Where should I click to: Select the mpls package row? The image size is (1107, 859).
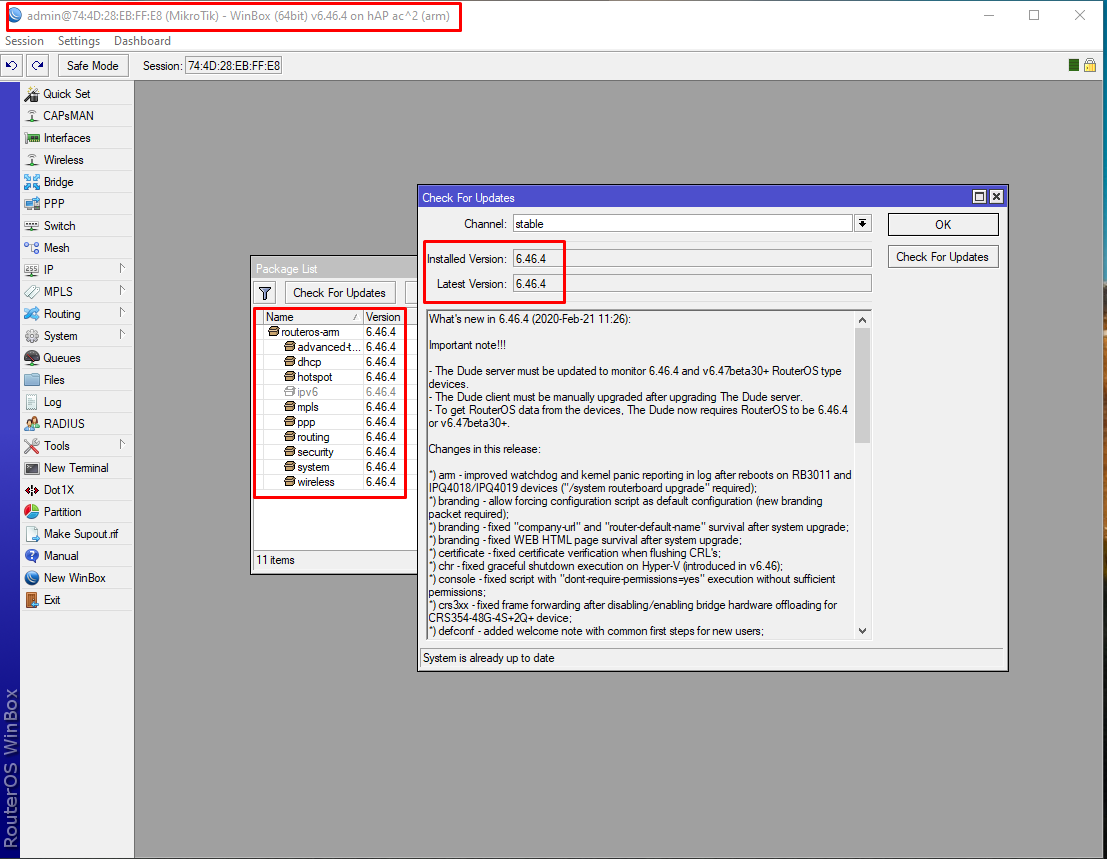(330, 407)
